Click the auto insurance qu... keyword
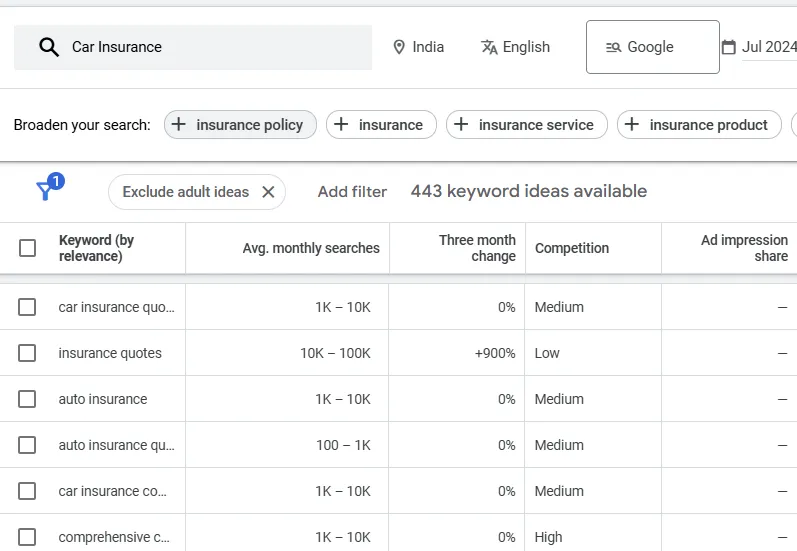This screenshot has width=797, height=551. 116,445
